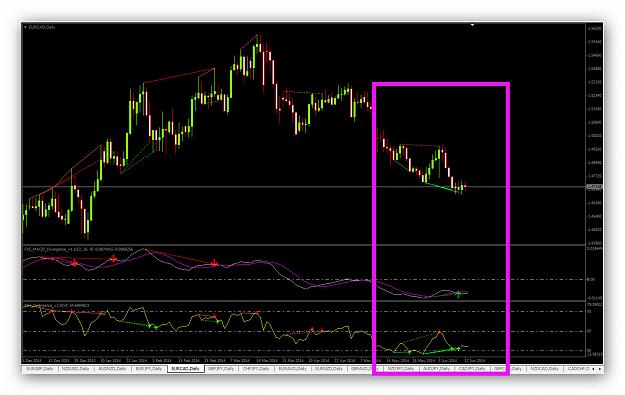
Task: Switch to the EURNZD,Daily chart tab
Action: [329, 369]
